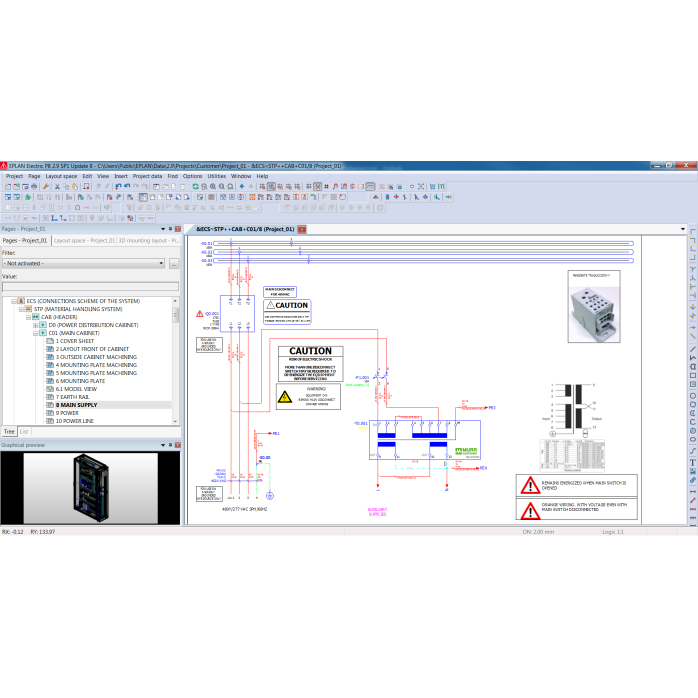Collapse the ECS tree node
The image size is (698, 698).
[x=13, y=301]
